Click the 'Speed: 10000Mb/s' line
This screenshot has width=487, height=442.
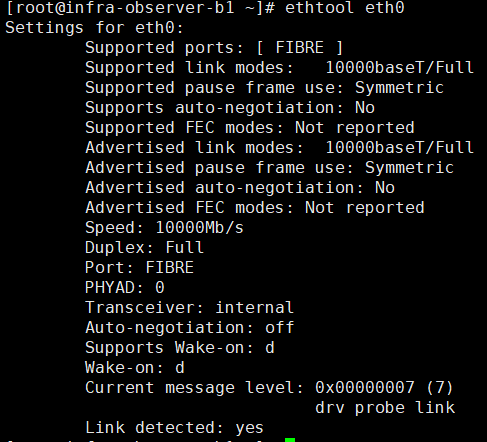[164, 228]
